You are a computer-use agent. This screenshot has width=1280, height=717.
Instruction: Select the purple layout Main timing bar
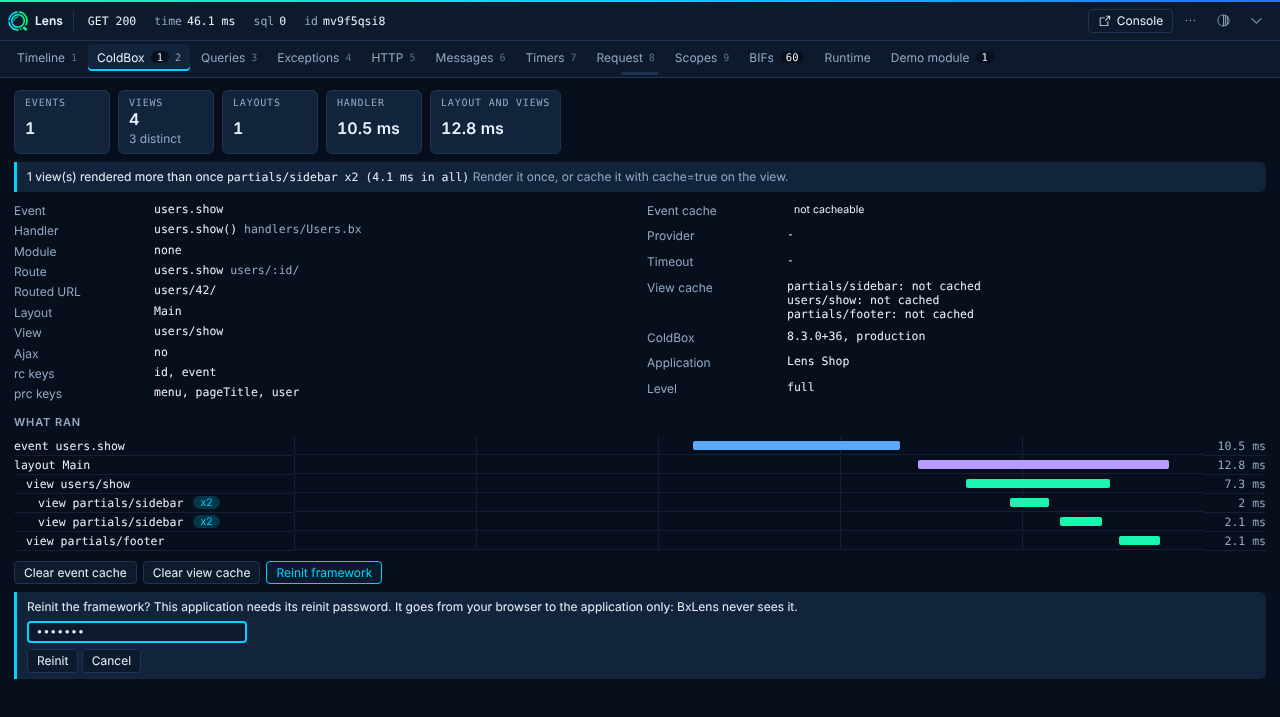pos(1043,465)
